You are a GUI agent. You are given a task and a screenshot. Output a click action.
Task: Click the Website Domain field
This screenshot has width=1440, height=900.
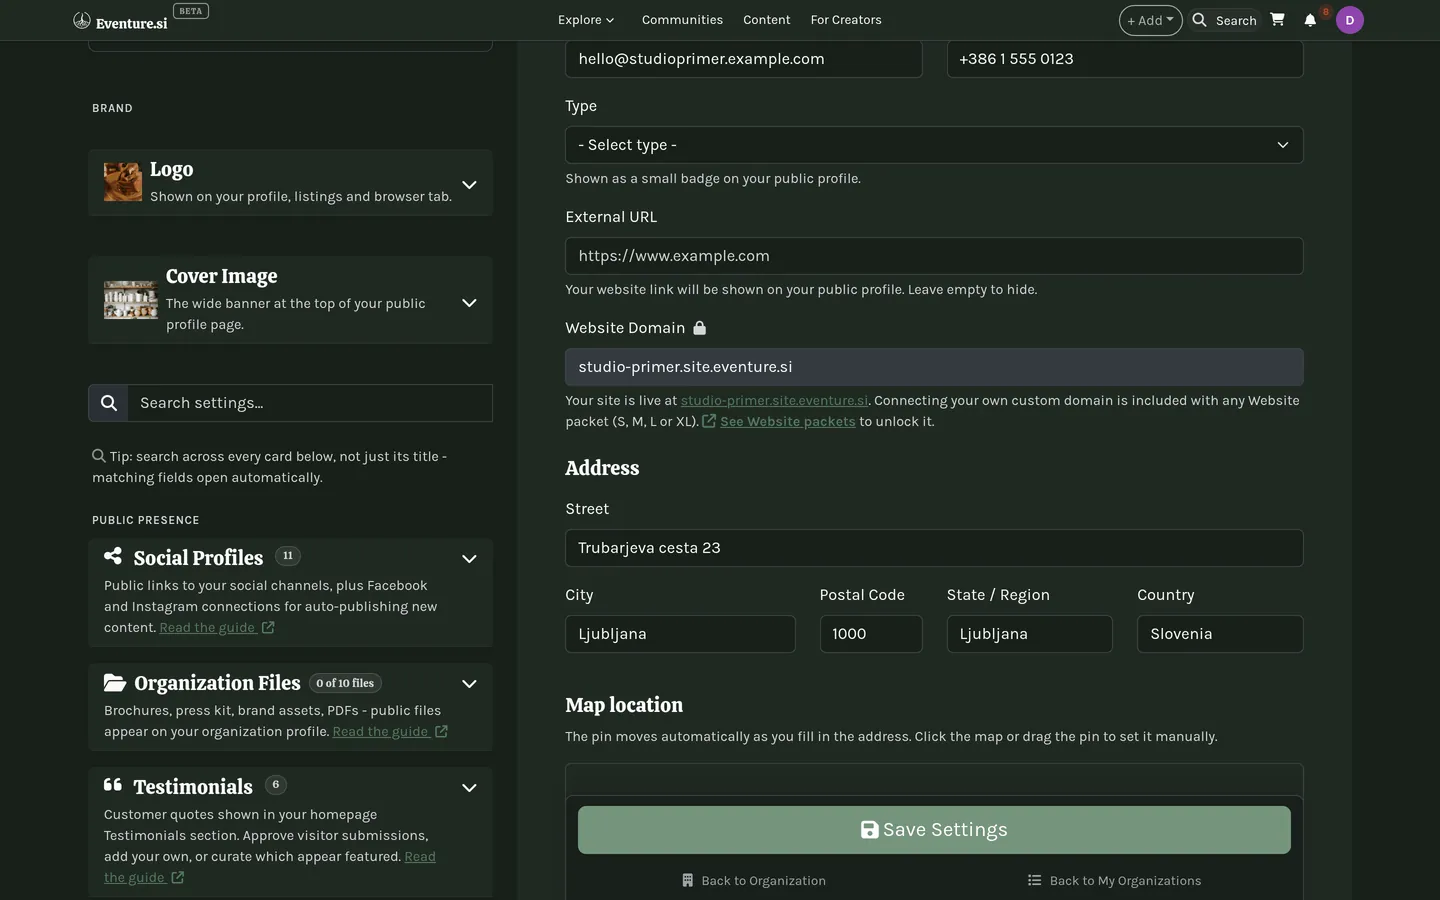click(934, 367)
